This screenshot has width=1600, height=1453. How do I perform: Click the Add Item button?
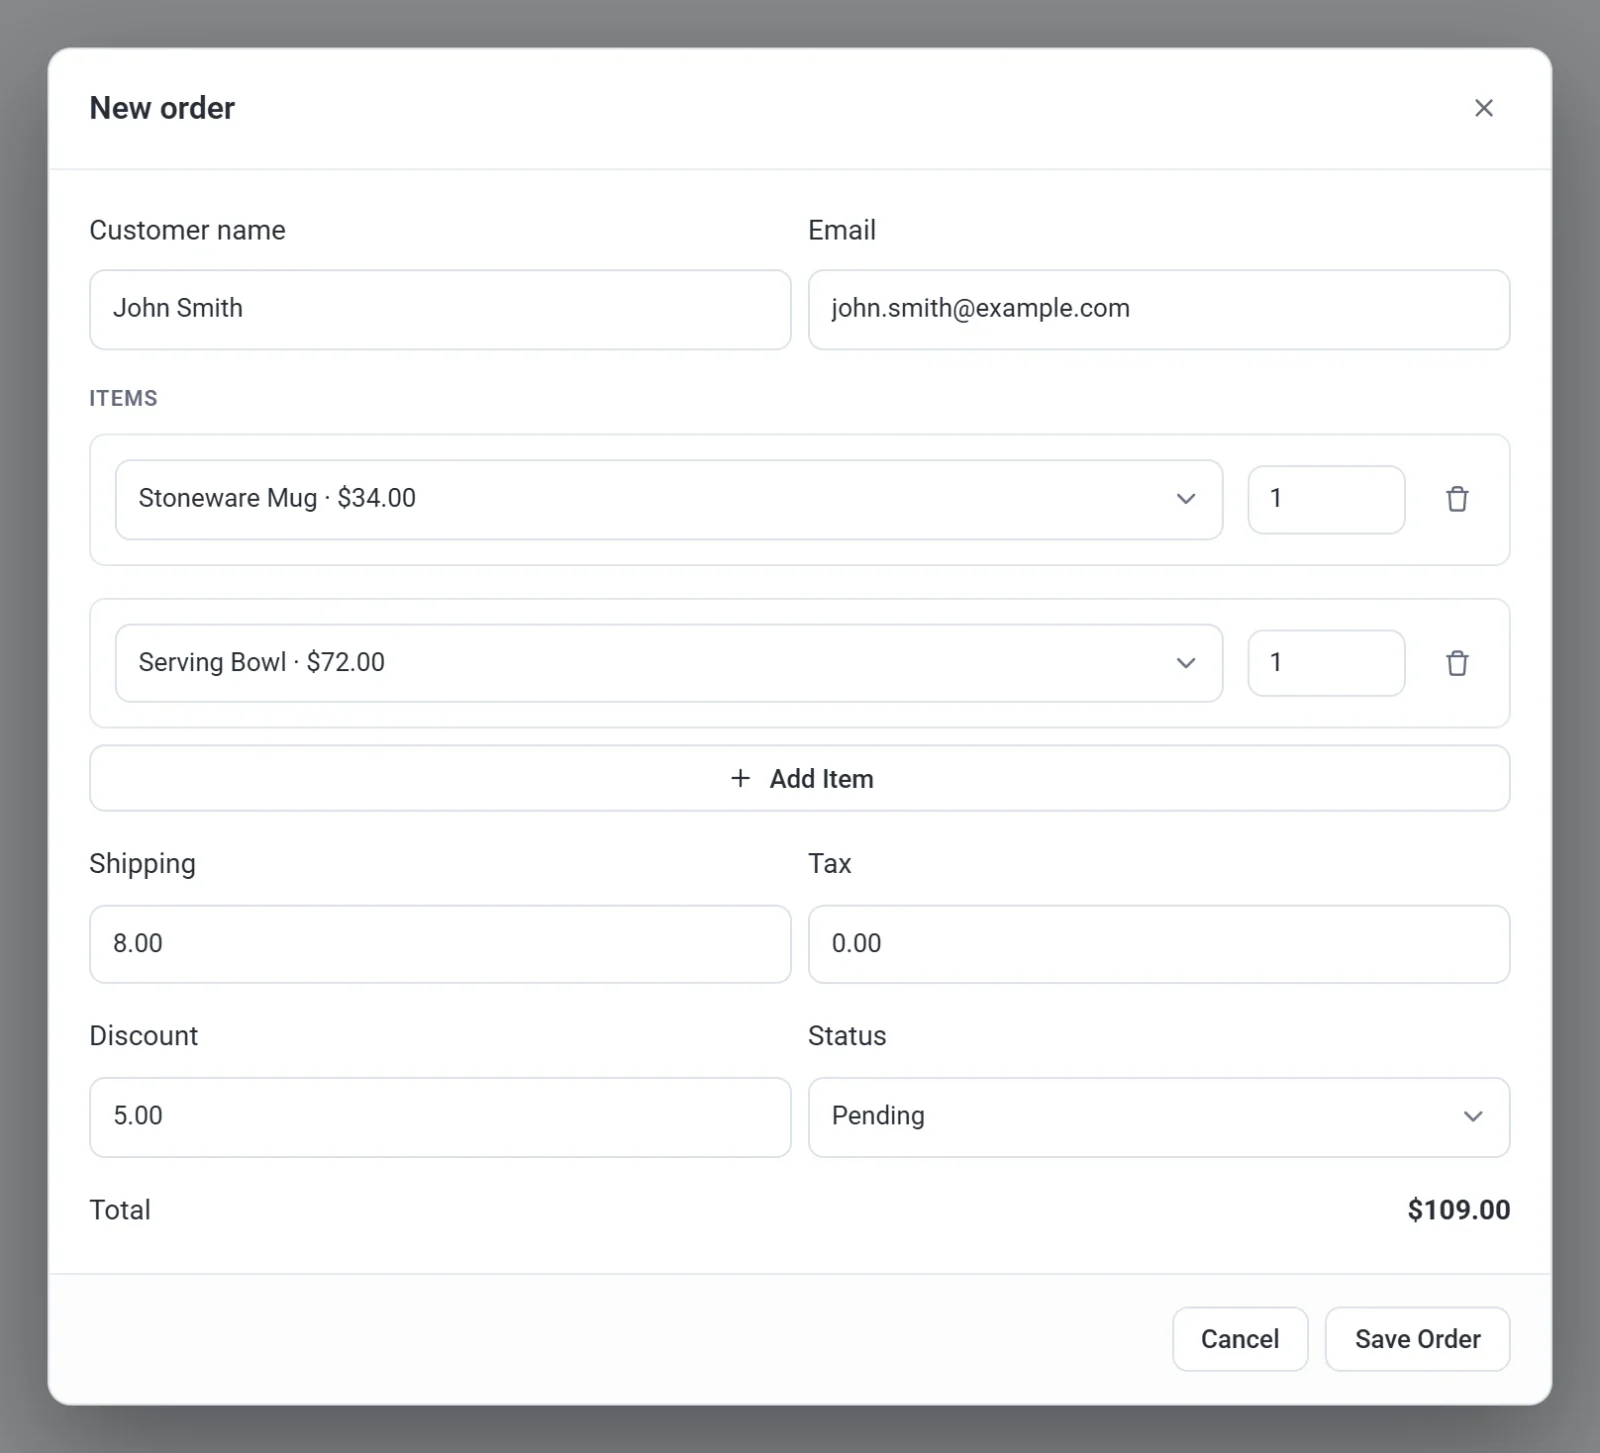[800, 778]
